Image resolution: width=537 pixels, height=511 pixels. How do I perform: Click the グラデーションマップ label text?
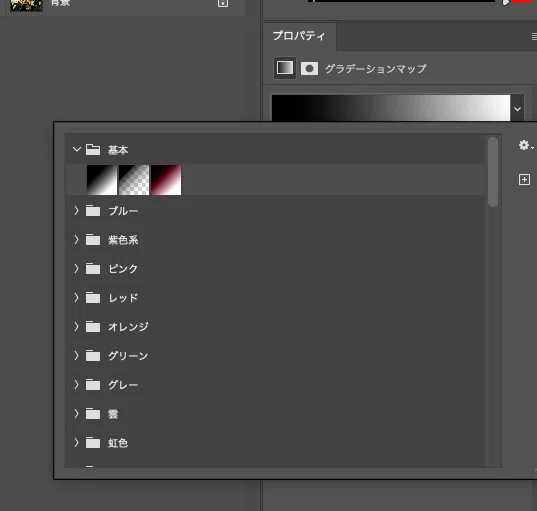point(376,69)
